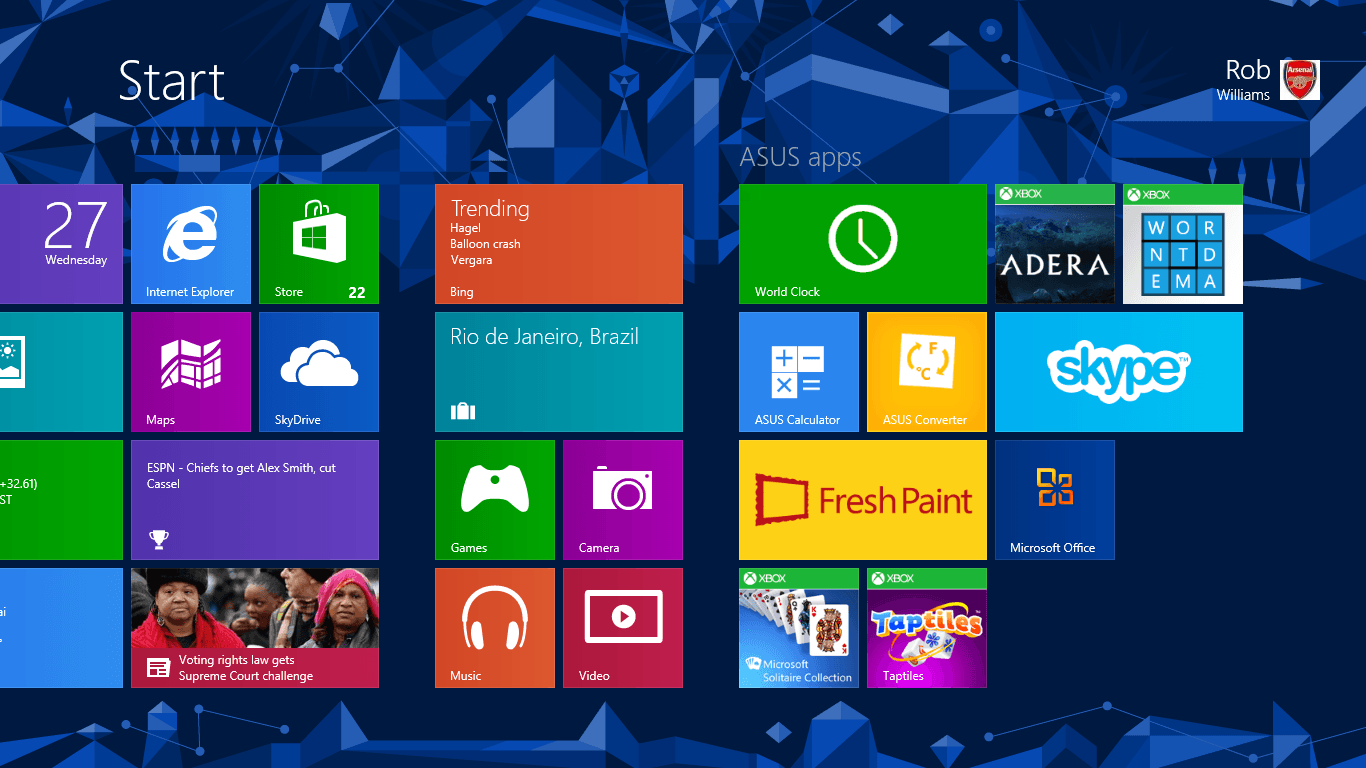Image resolution: width=1366 pixels, height=768 pixels.
Task: Click the Balloon crash trending topic
Action: click(x=485, y=244)
